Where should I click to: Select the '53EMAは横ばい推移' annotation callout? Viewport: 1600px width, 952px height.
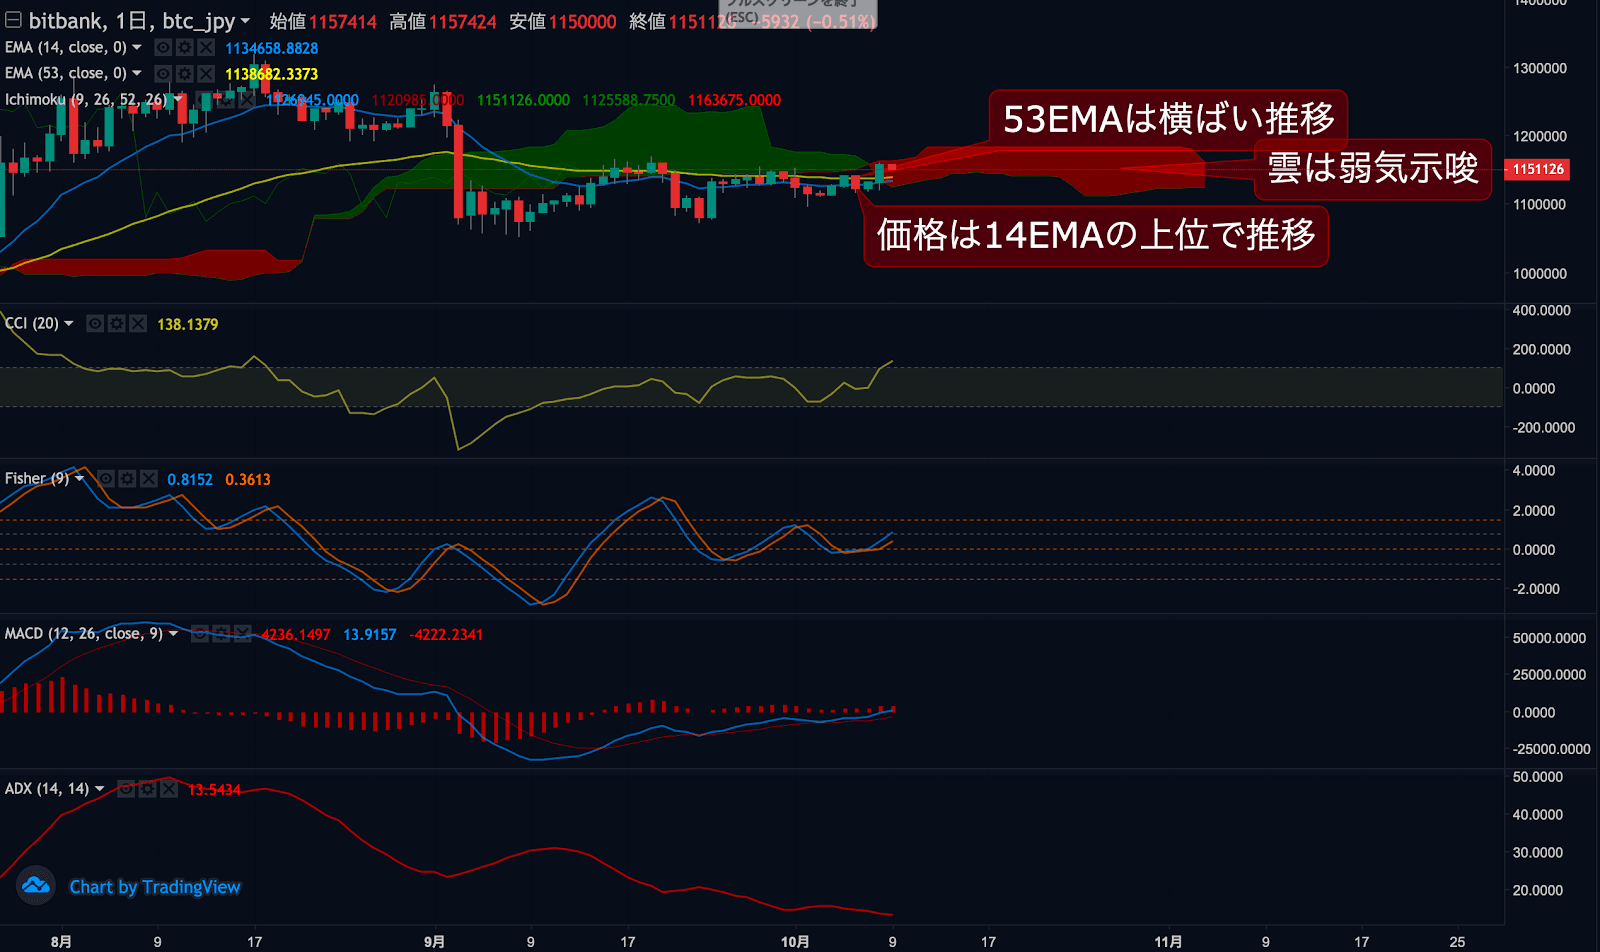[1168, 118]
